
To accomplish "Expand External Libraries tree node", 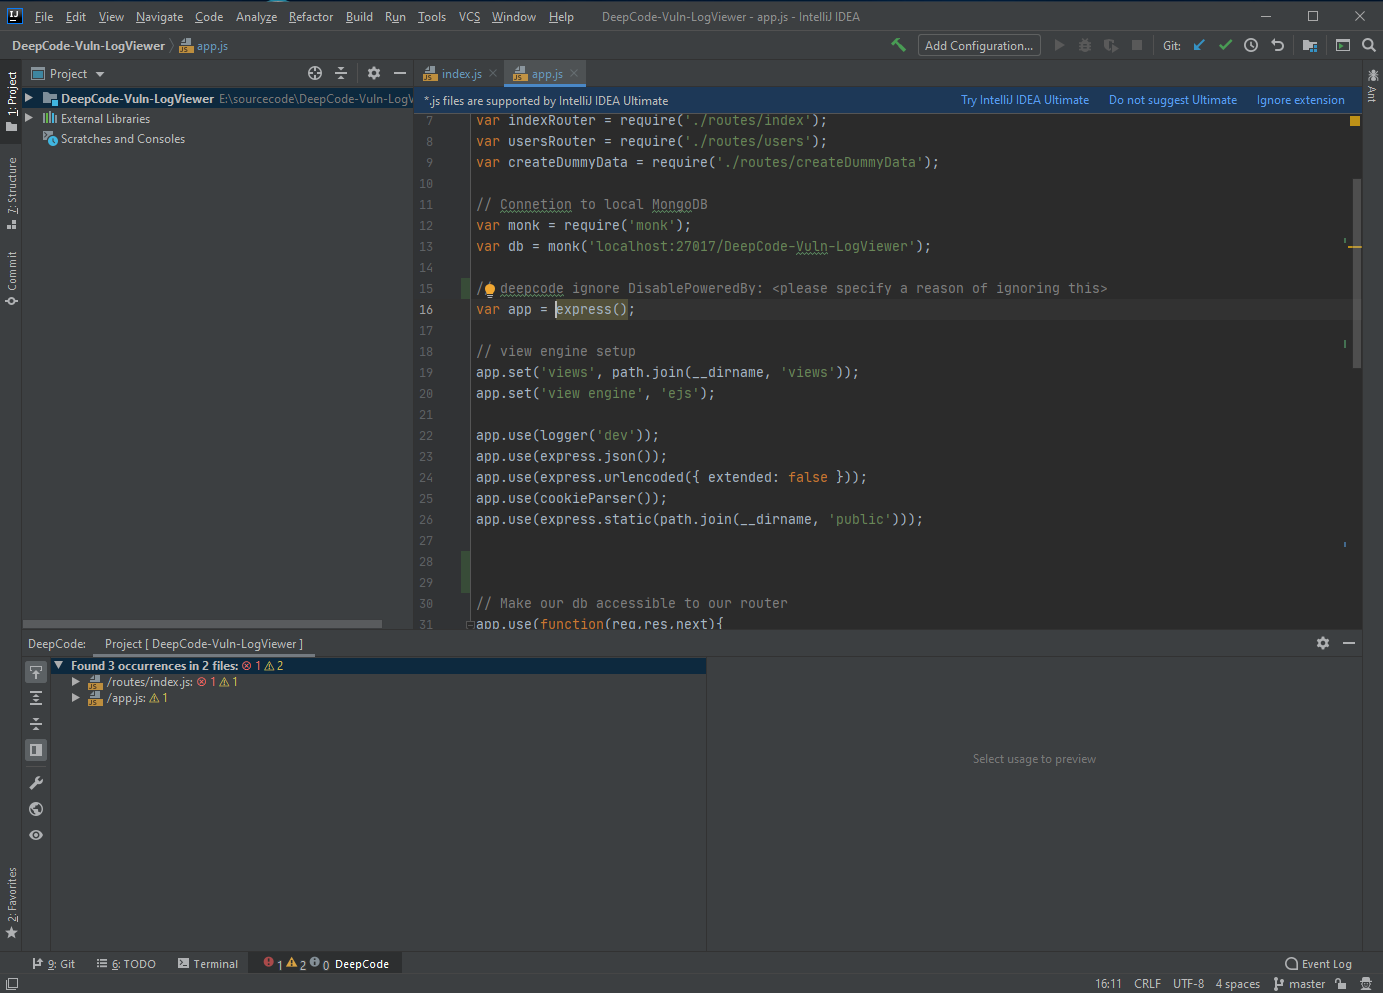I will coord(30,118).
